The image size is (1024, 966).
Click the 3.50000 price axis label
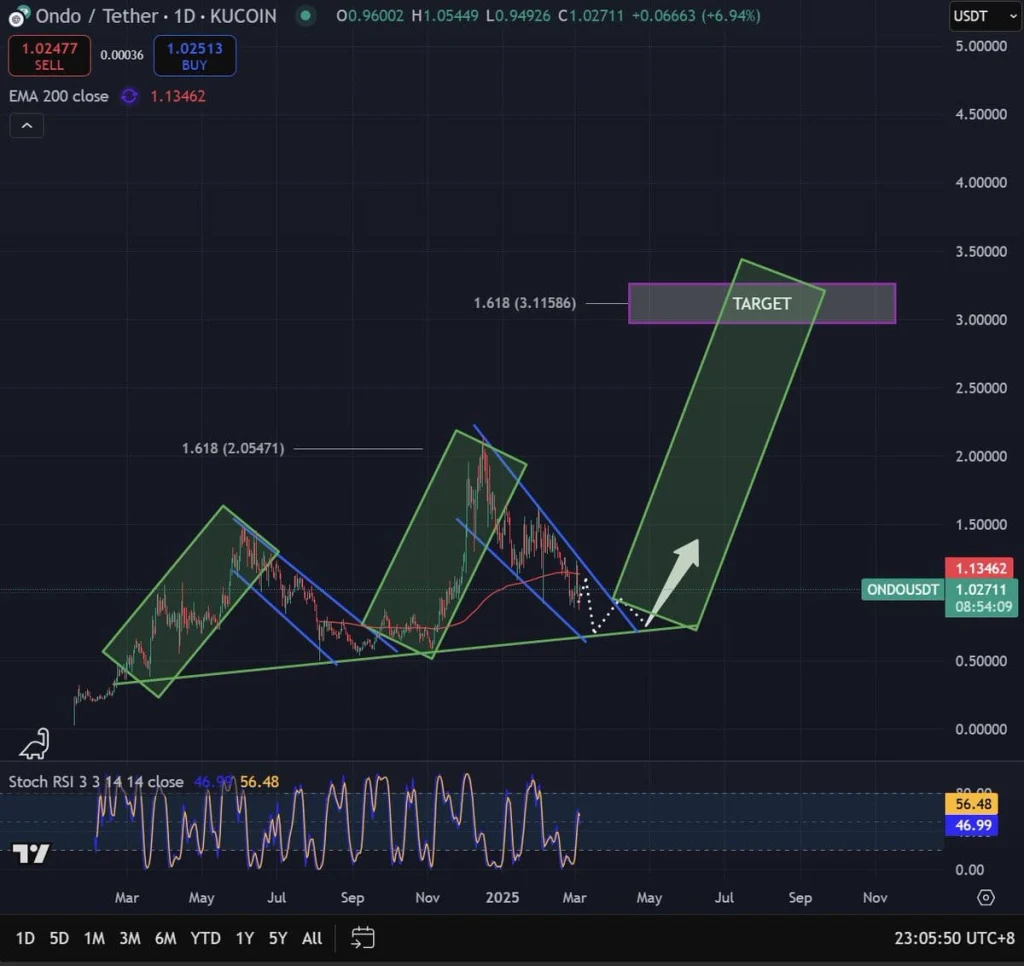pyautogui.click(x=981, y=251)
